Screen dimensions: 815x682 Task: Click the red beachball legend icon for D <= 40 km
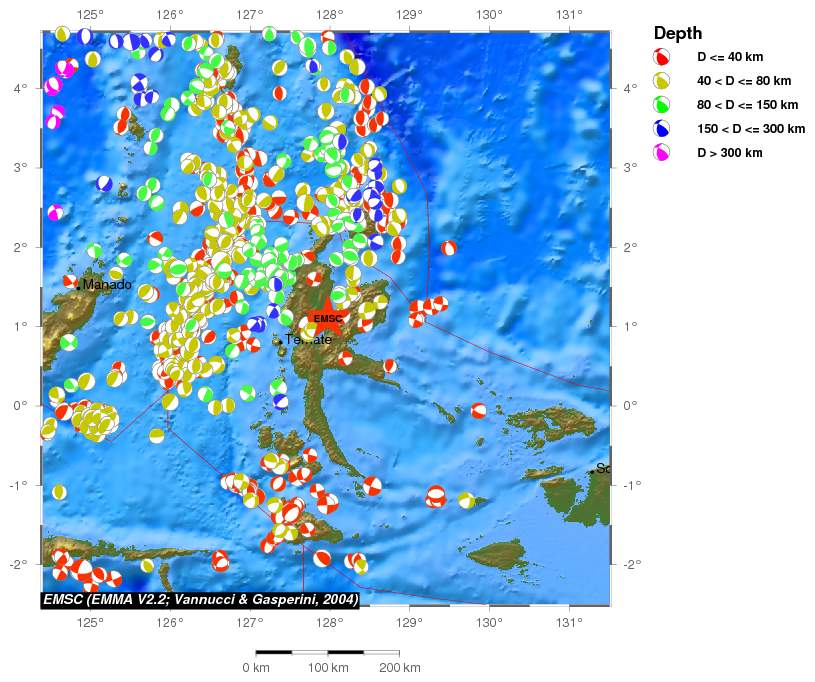[662, 57]
